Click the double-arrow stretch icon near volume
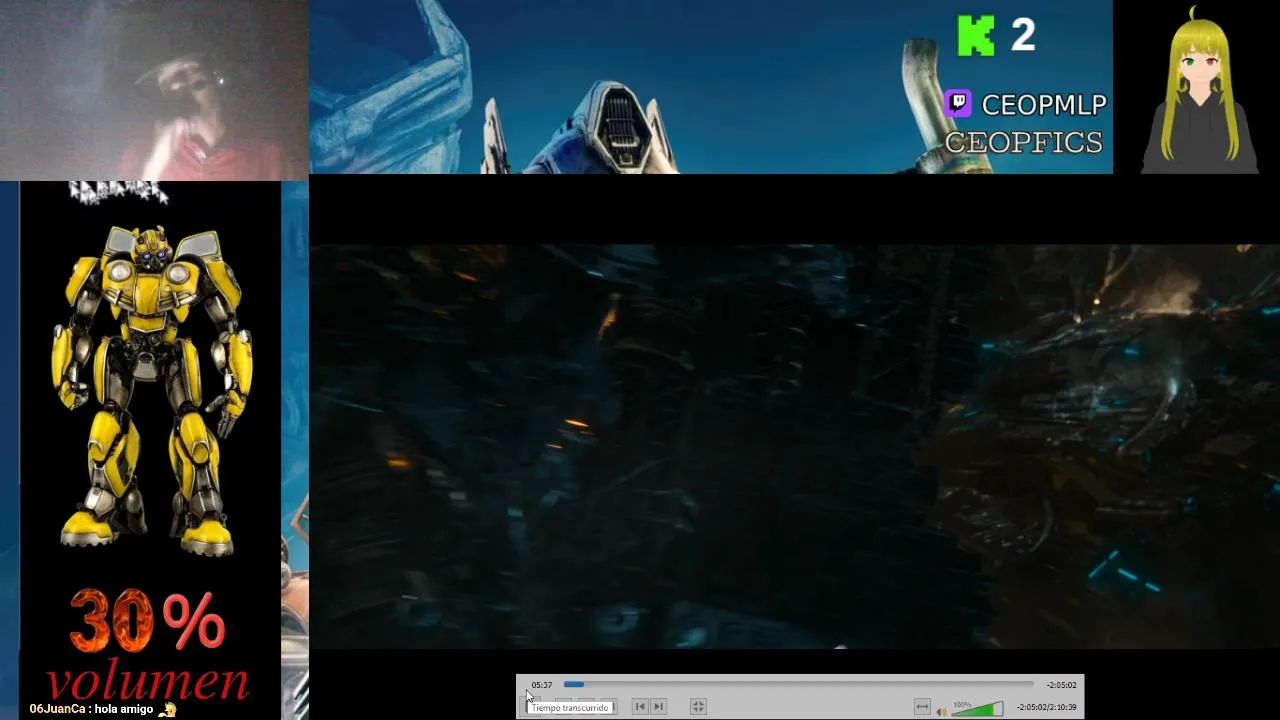This screenshot has height=720, width=1280. pyautogui.click(x=922, y=707)
